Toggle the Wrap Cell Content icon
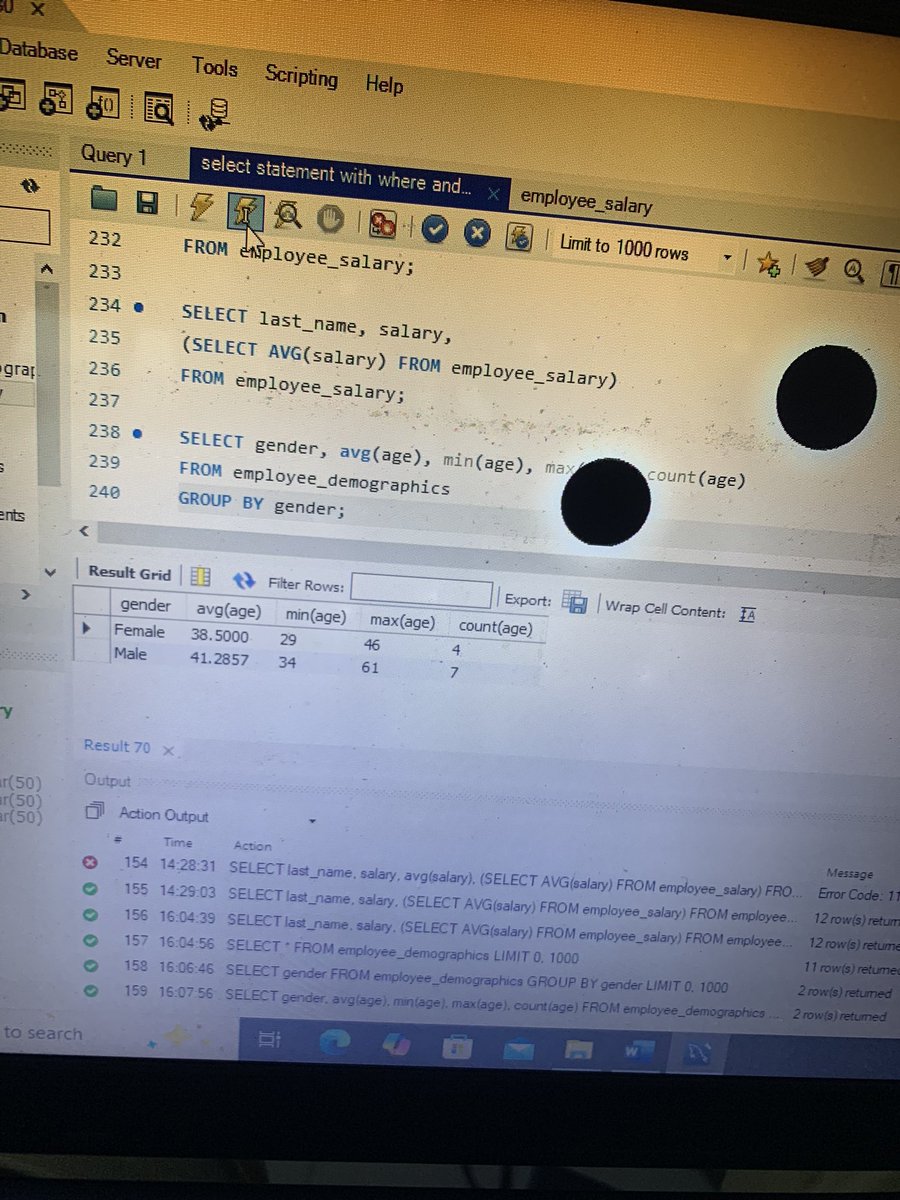The width and height of the screenshot is (900, 1200). click(747, 614)
